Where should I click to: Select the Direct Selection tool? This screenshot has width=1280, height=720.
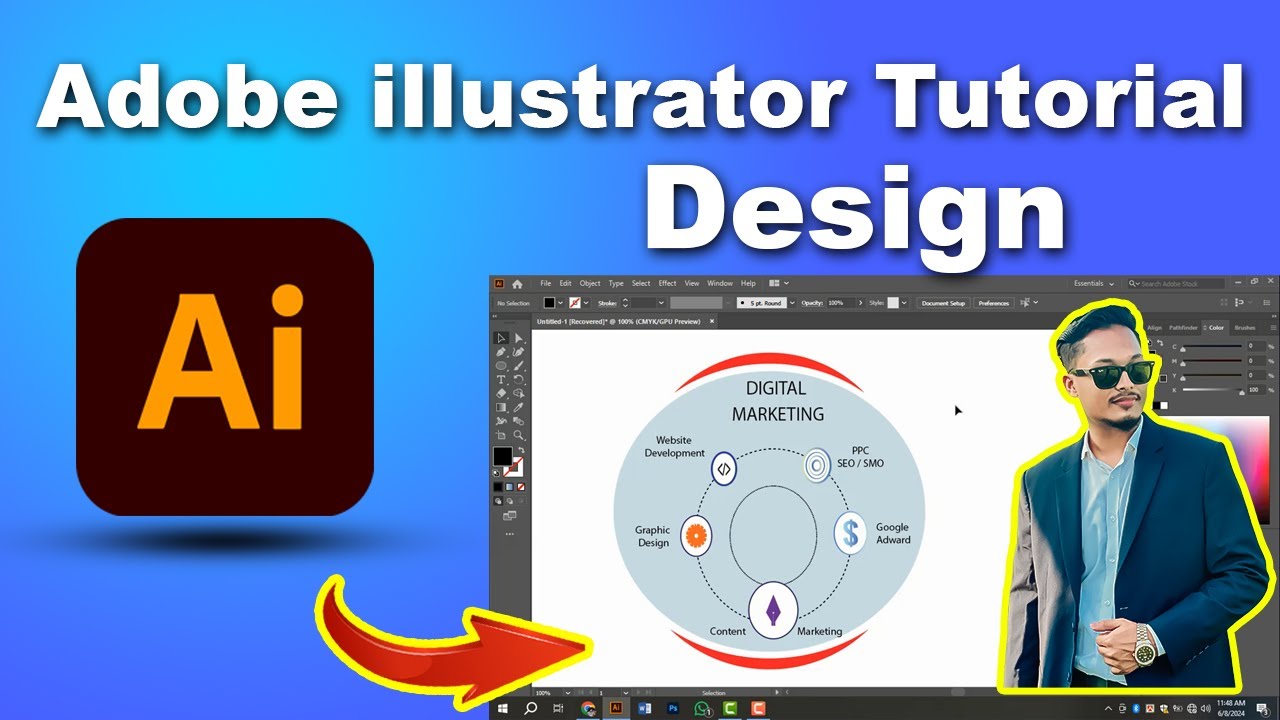coord(519,338)
